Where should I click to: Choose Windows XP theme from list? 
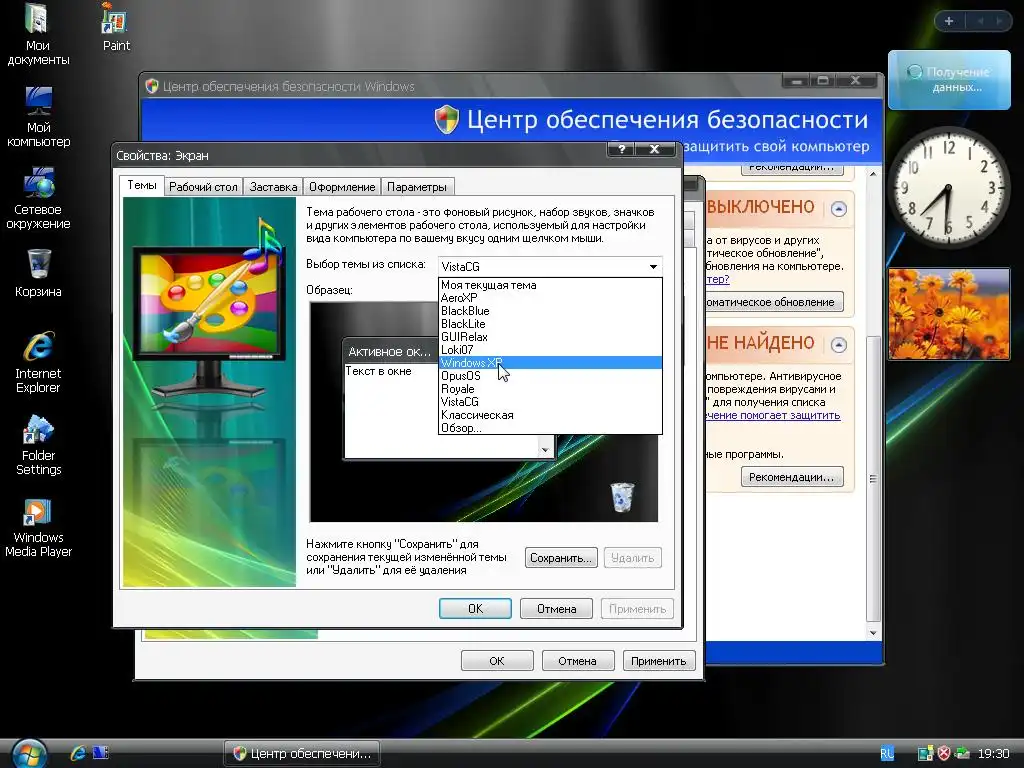click(550, 363)
